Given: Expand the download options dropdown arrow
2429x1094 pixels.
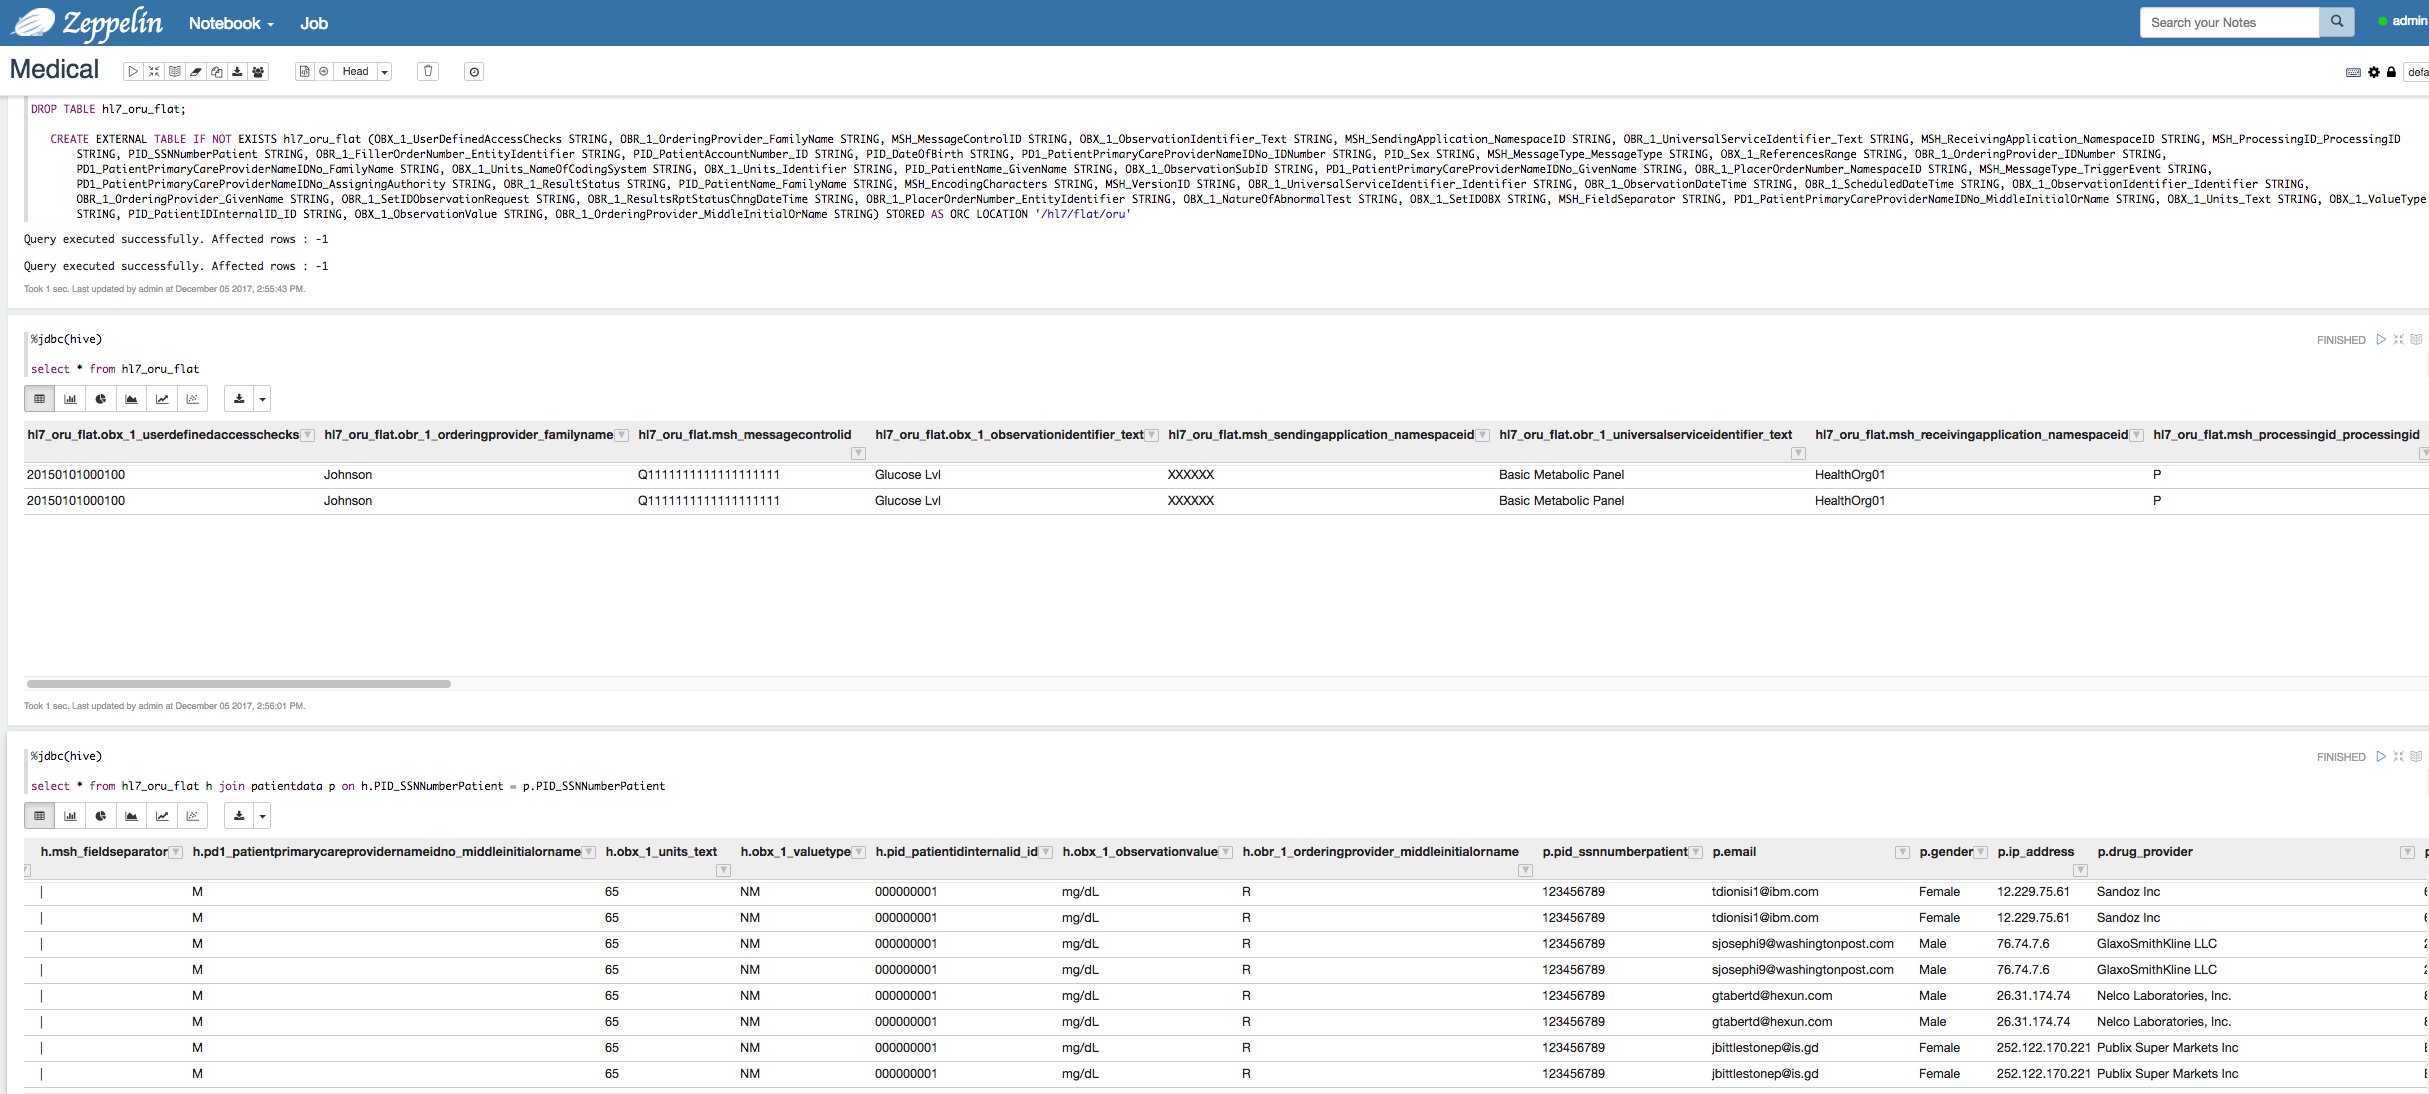Looking at the screenshot, I should point(262,399).
